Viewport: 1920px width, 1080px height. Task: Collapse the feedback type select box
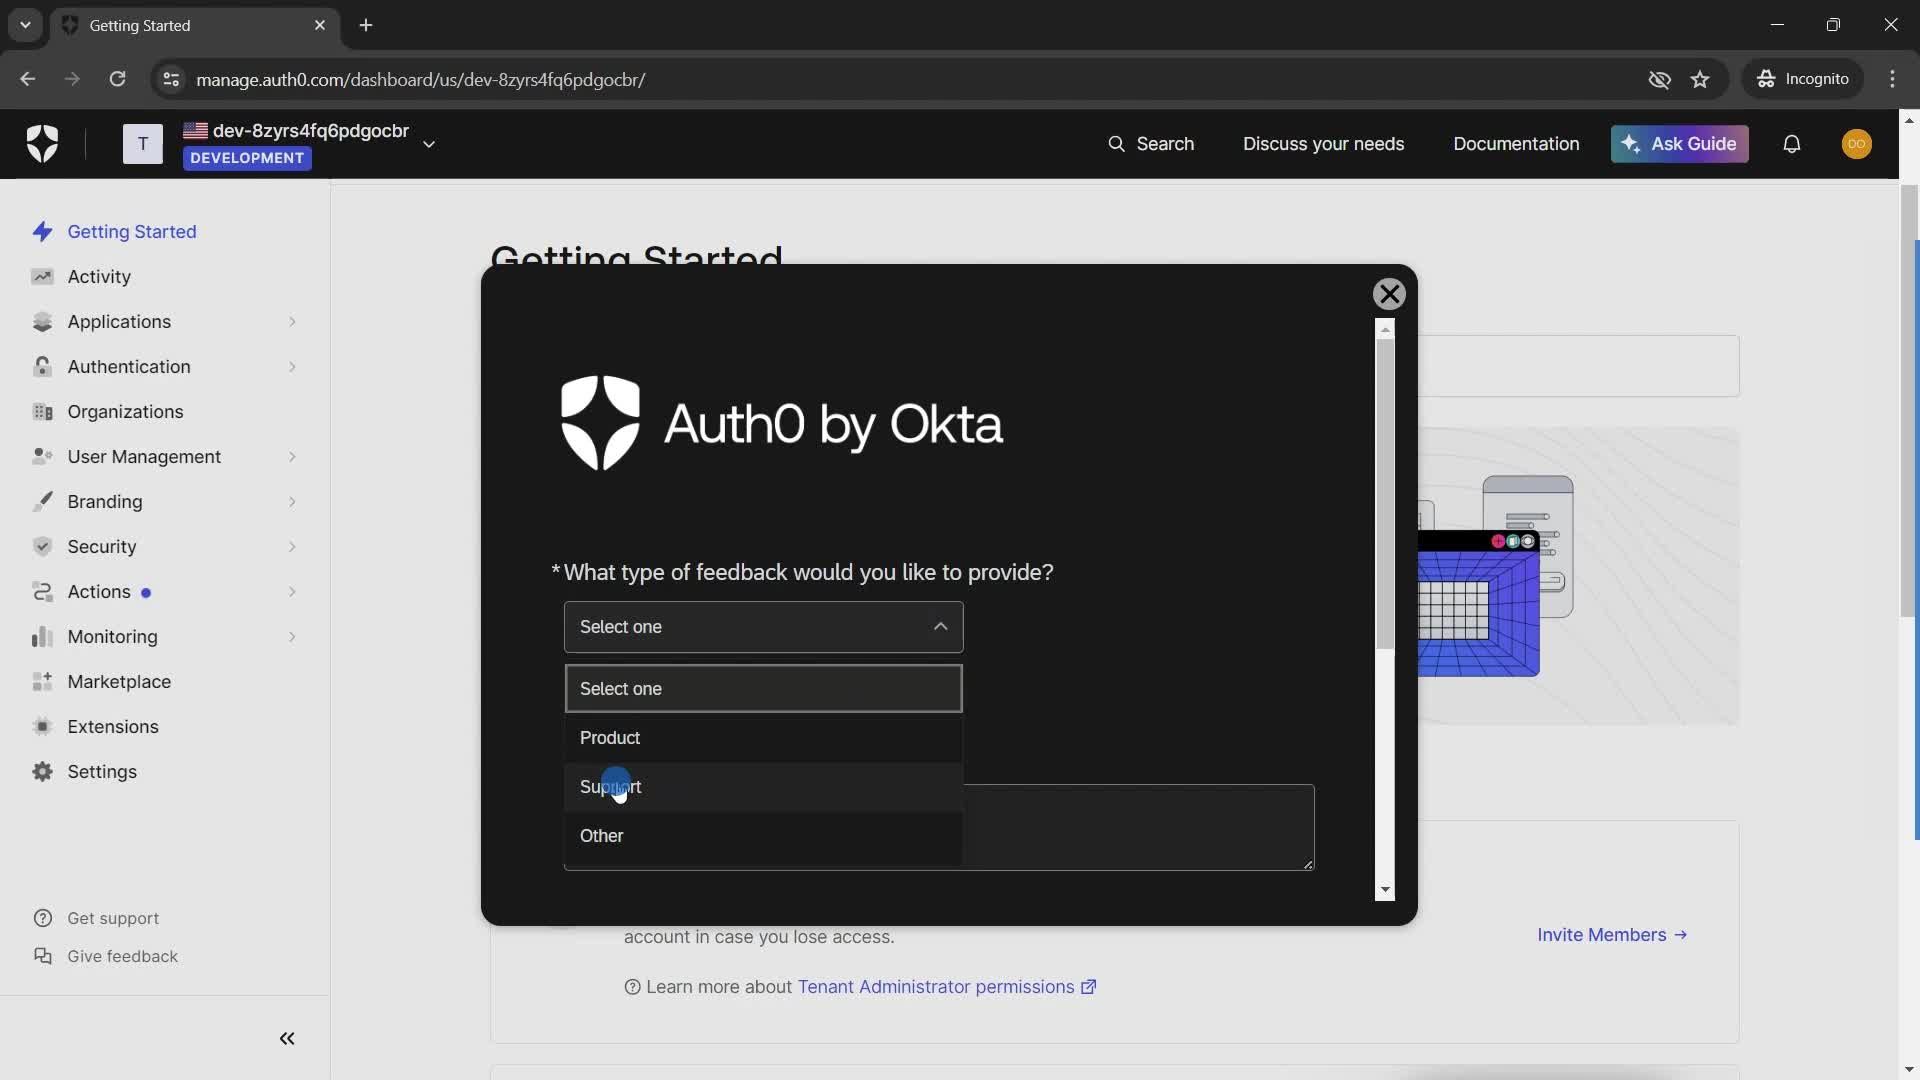tap(763, 627)
